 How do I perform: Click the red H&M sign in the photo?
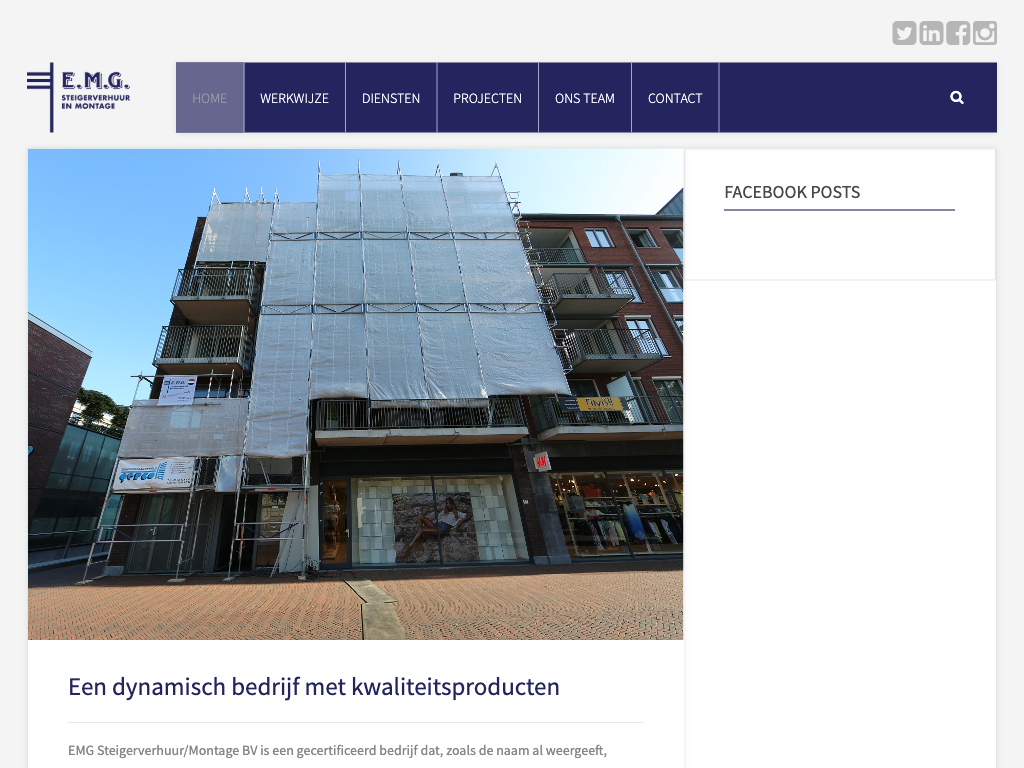[x=541, y=462]
